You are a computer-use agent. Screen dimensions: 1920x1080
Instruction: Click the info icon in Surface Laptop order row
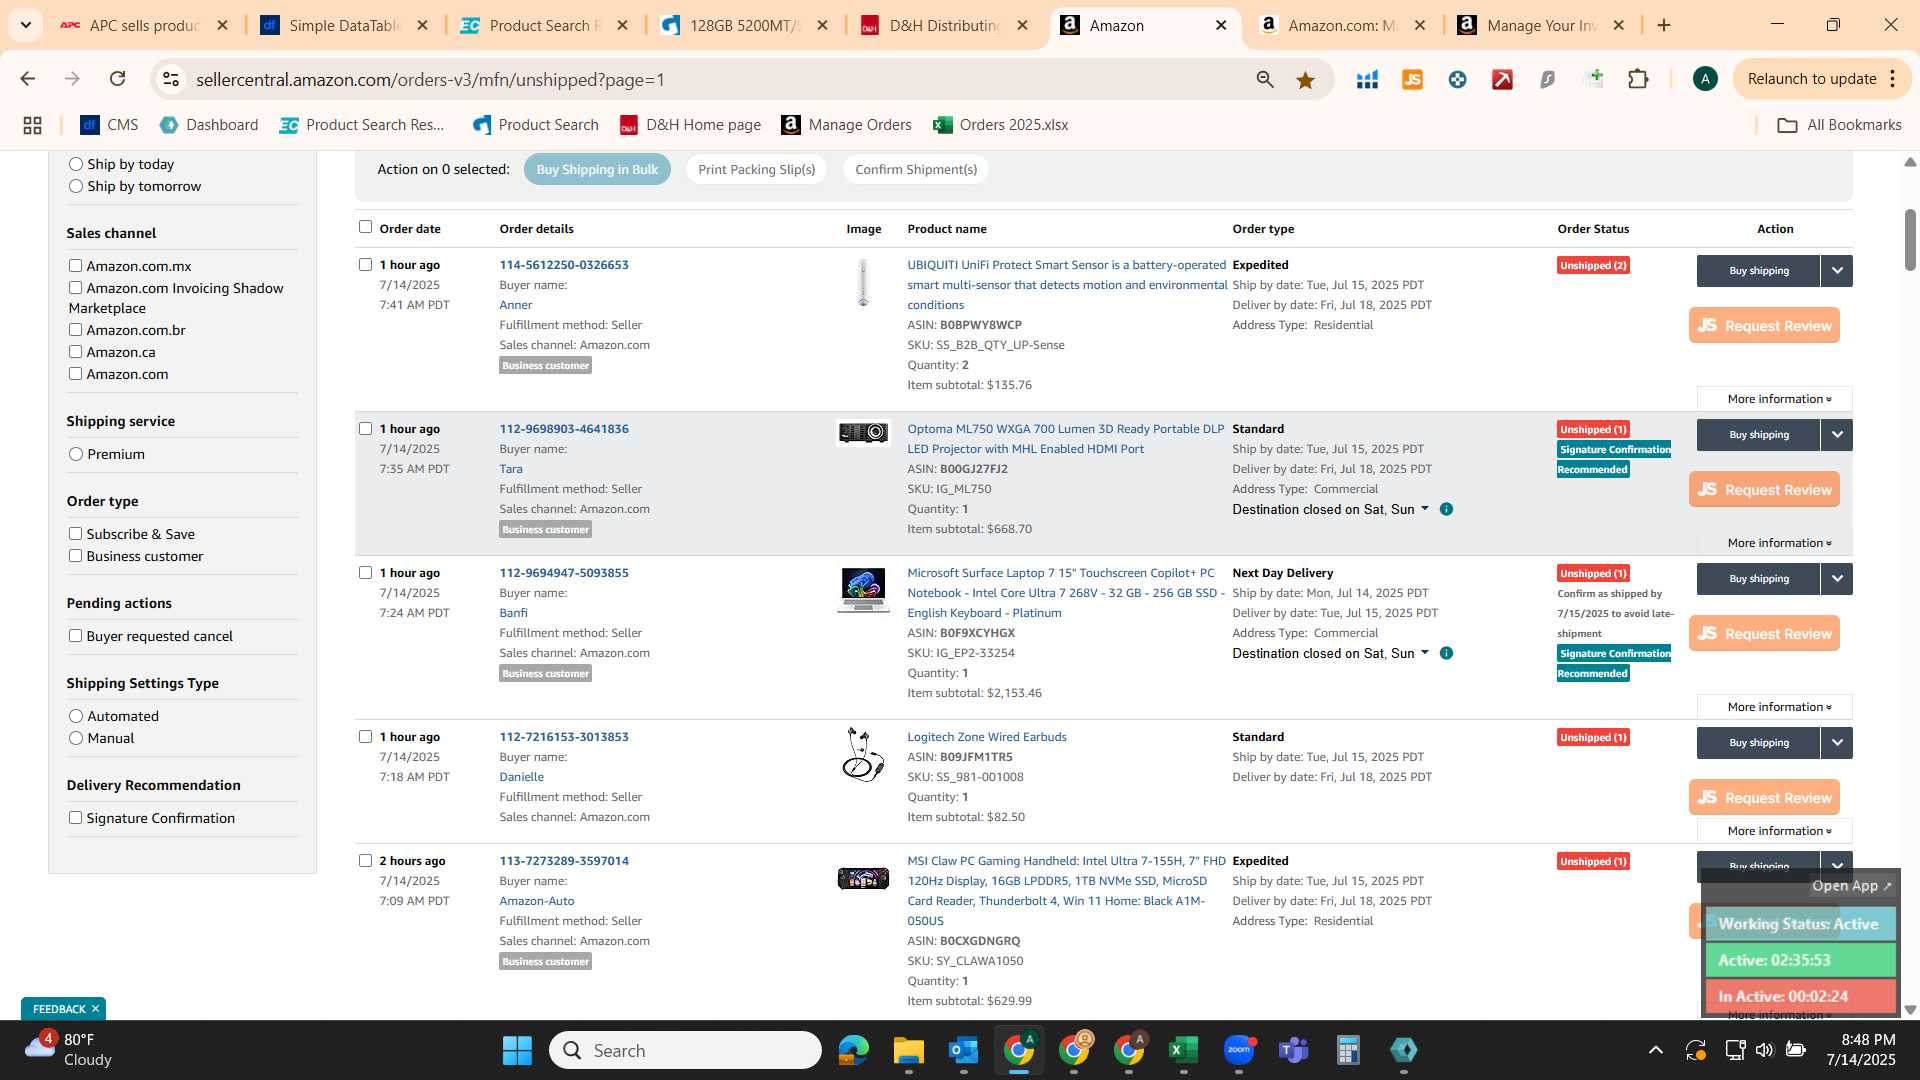1446,653
